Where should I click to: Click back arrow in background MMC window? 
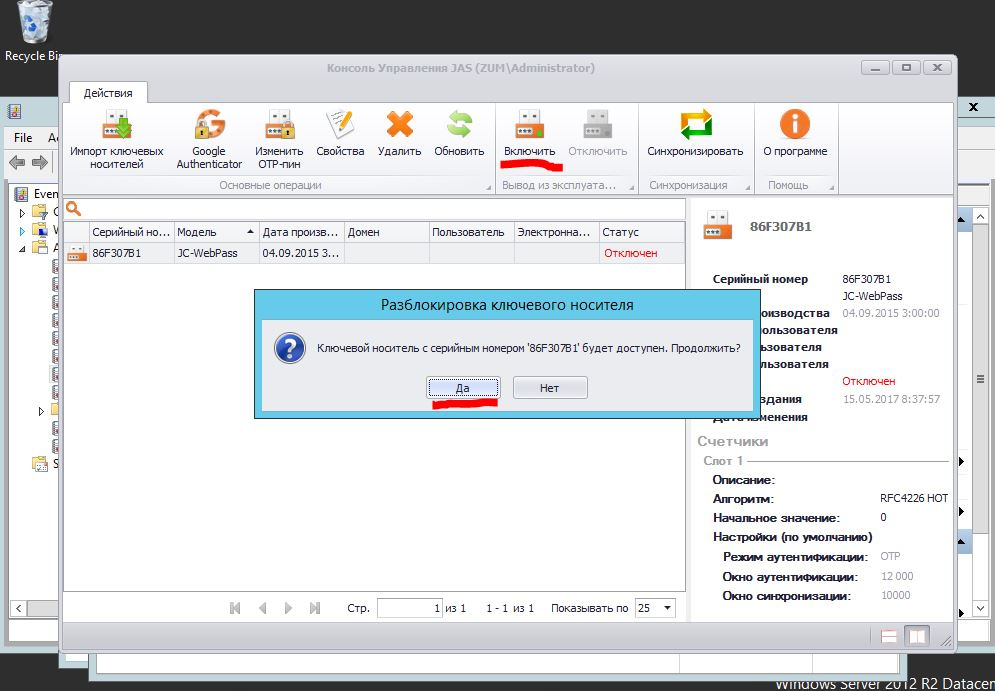17,163
